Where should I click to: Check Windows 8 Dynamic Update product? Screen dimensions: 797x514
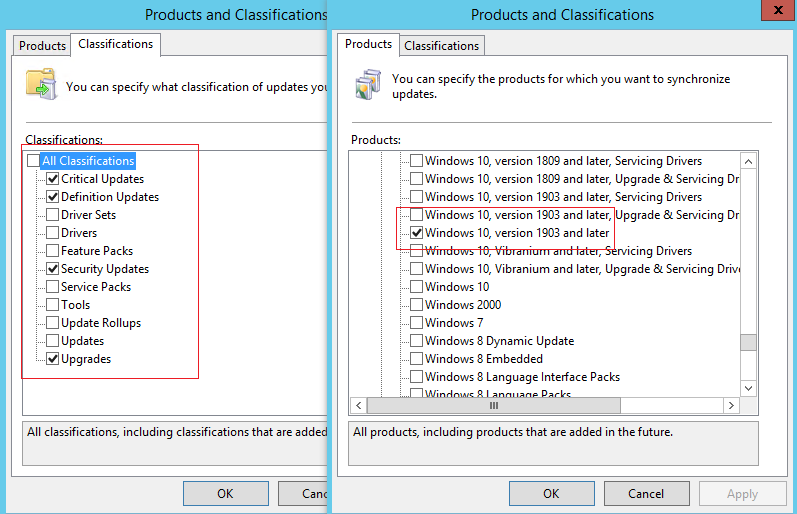pyautogui.click(x=416, y=341)
